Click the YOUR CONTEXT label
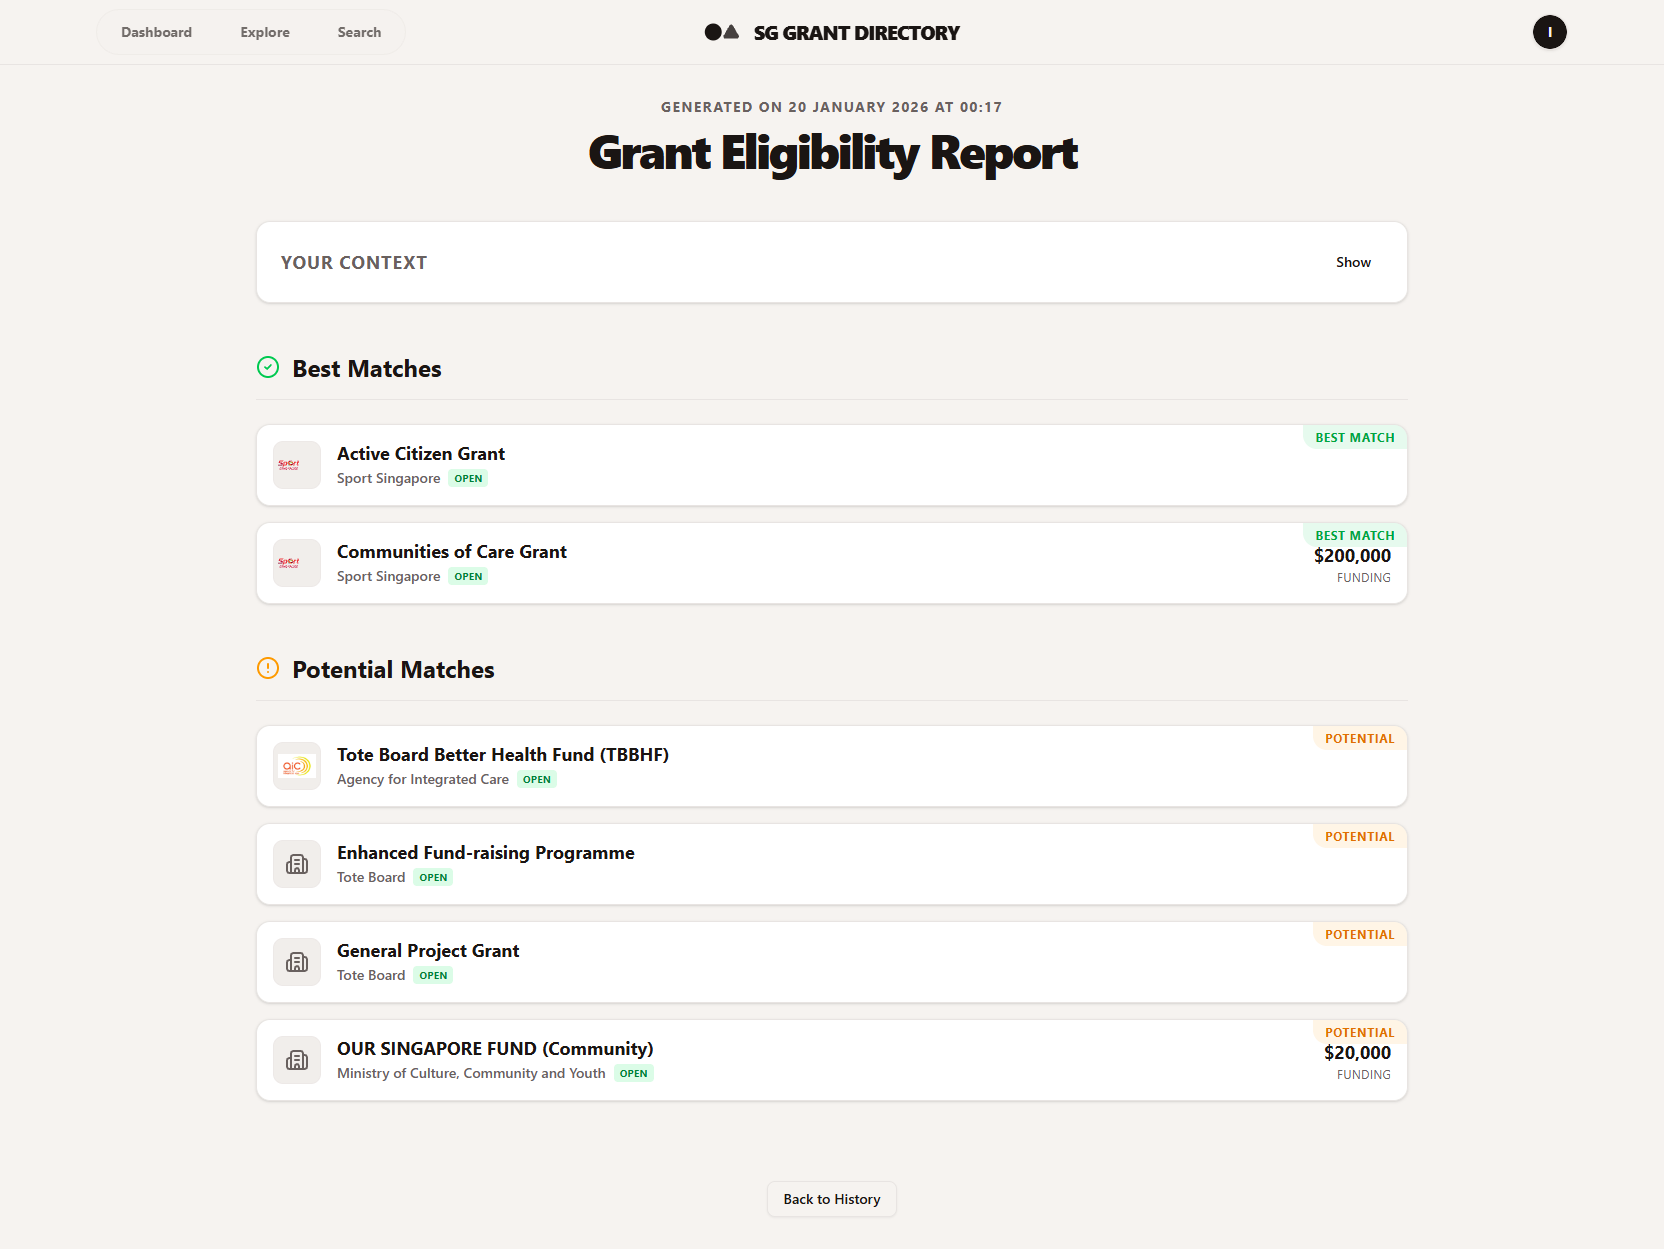The width and height of the screenshot is (1664, 1249). pos(354,262)
